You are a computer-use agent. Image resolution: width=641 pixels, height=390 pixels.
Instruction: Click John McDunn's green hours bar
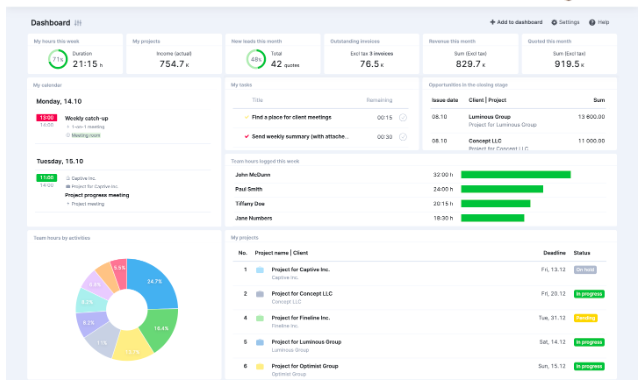[516, 175]
